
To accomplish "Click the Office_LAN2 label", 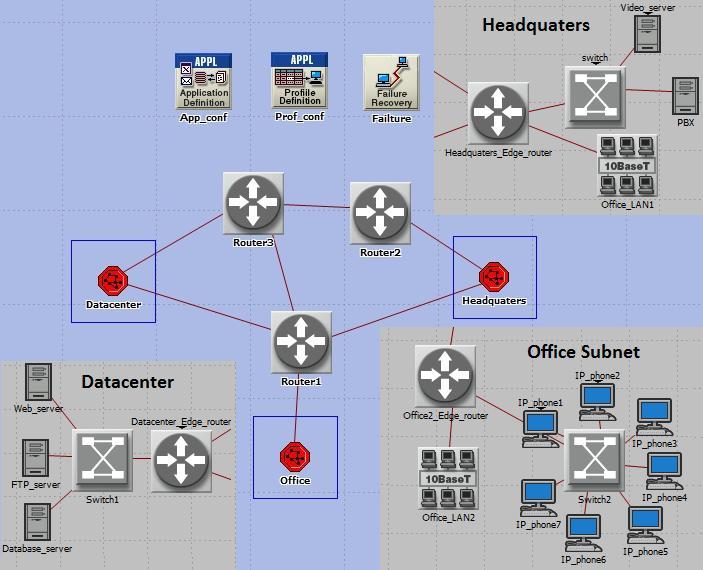I will (448, 518).
